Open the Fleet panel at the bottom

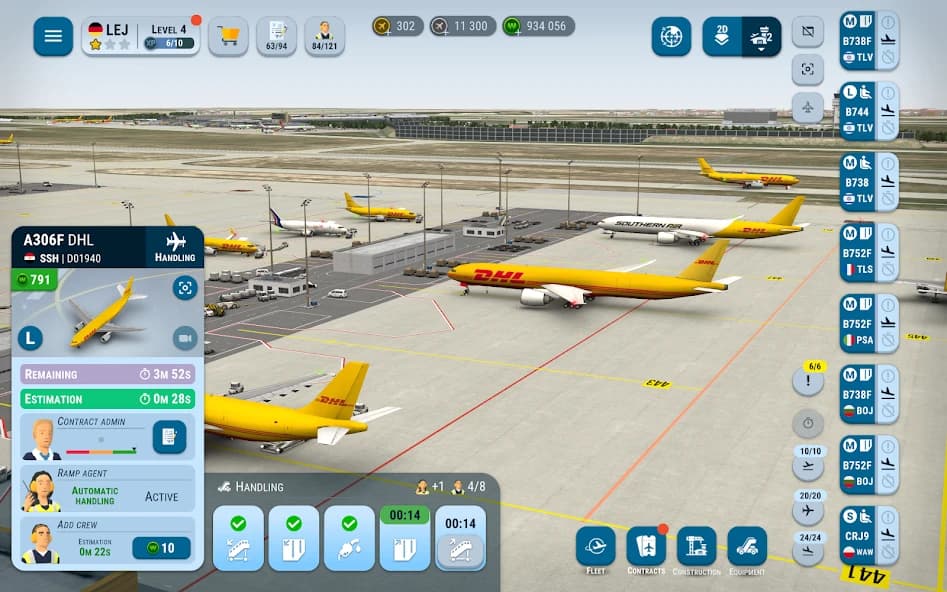pyautogui.click(x=594, y=547)
